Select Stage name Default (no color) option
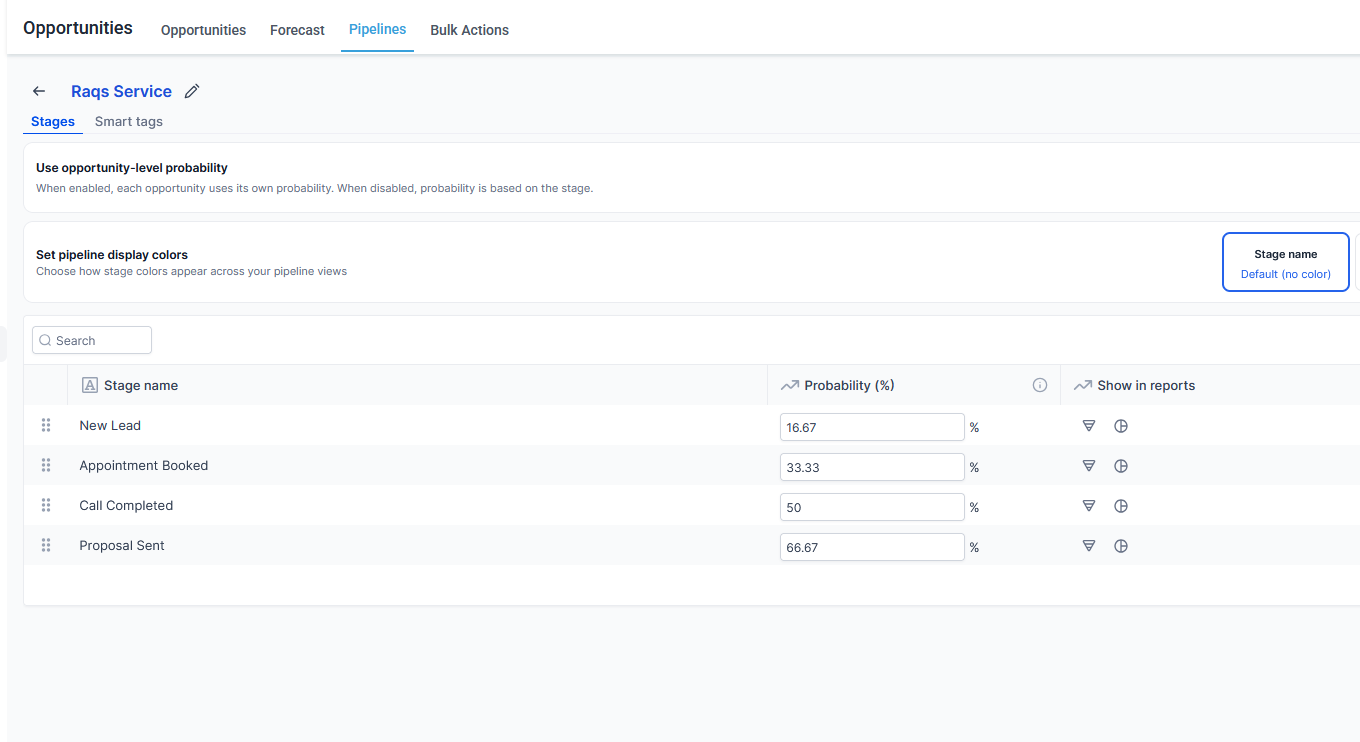The image size is (1360, 742). click(1286, 262)
